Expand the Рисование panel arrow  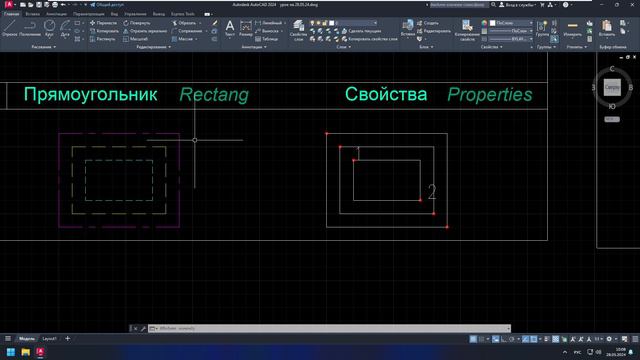coord(55,47)
